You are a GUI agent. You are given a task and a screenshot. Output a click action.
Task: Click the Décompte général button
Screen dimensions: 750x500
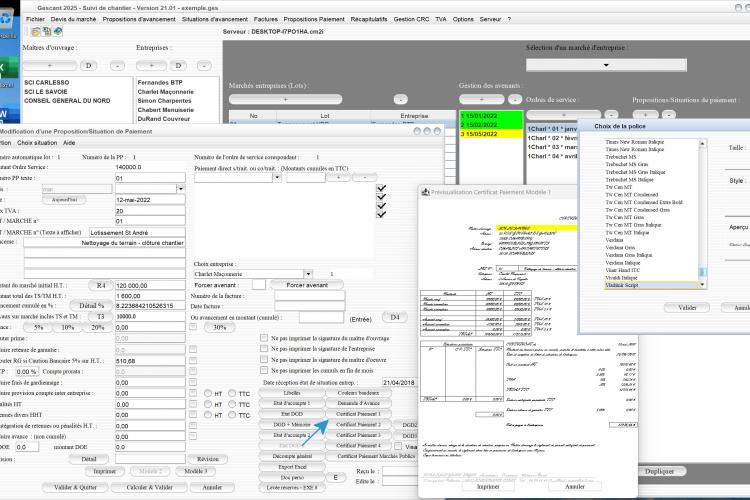coord(292,456)
